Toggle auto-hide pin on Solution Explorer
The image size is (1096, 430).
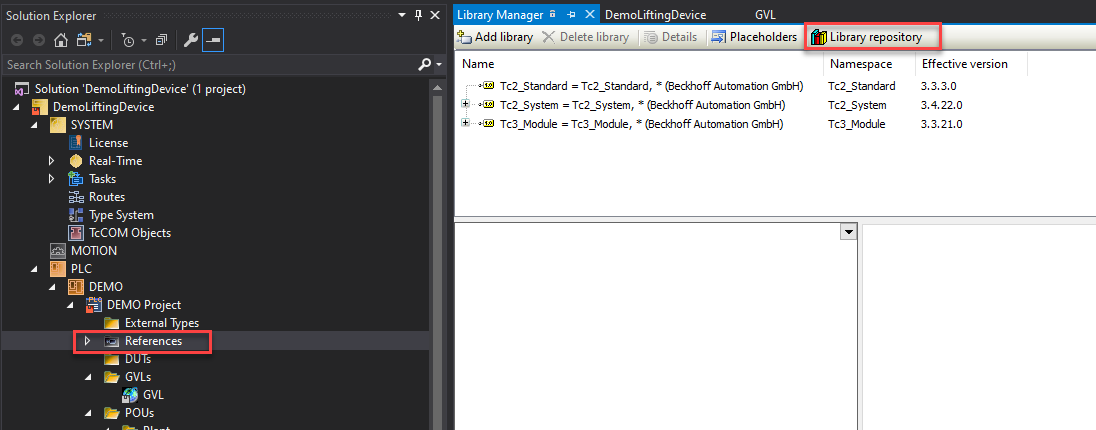[x=416, y=15]
